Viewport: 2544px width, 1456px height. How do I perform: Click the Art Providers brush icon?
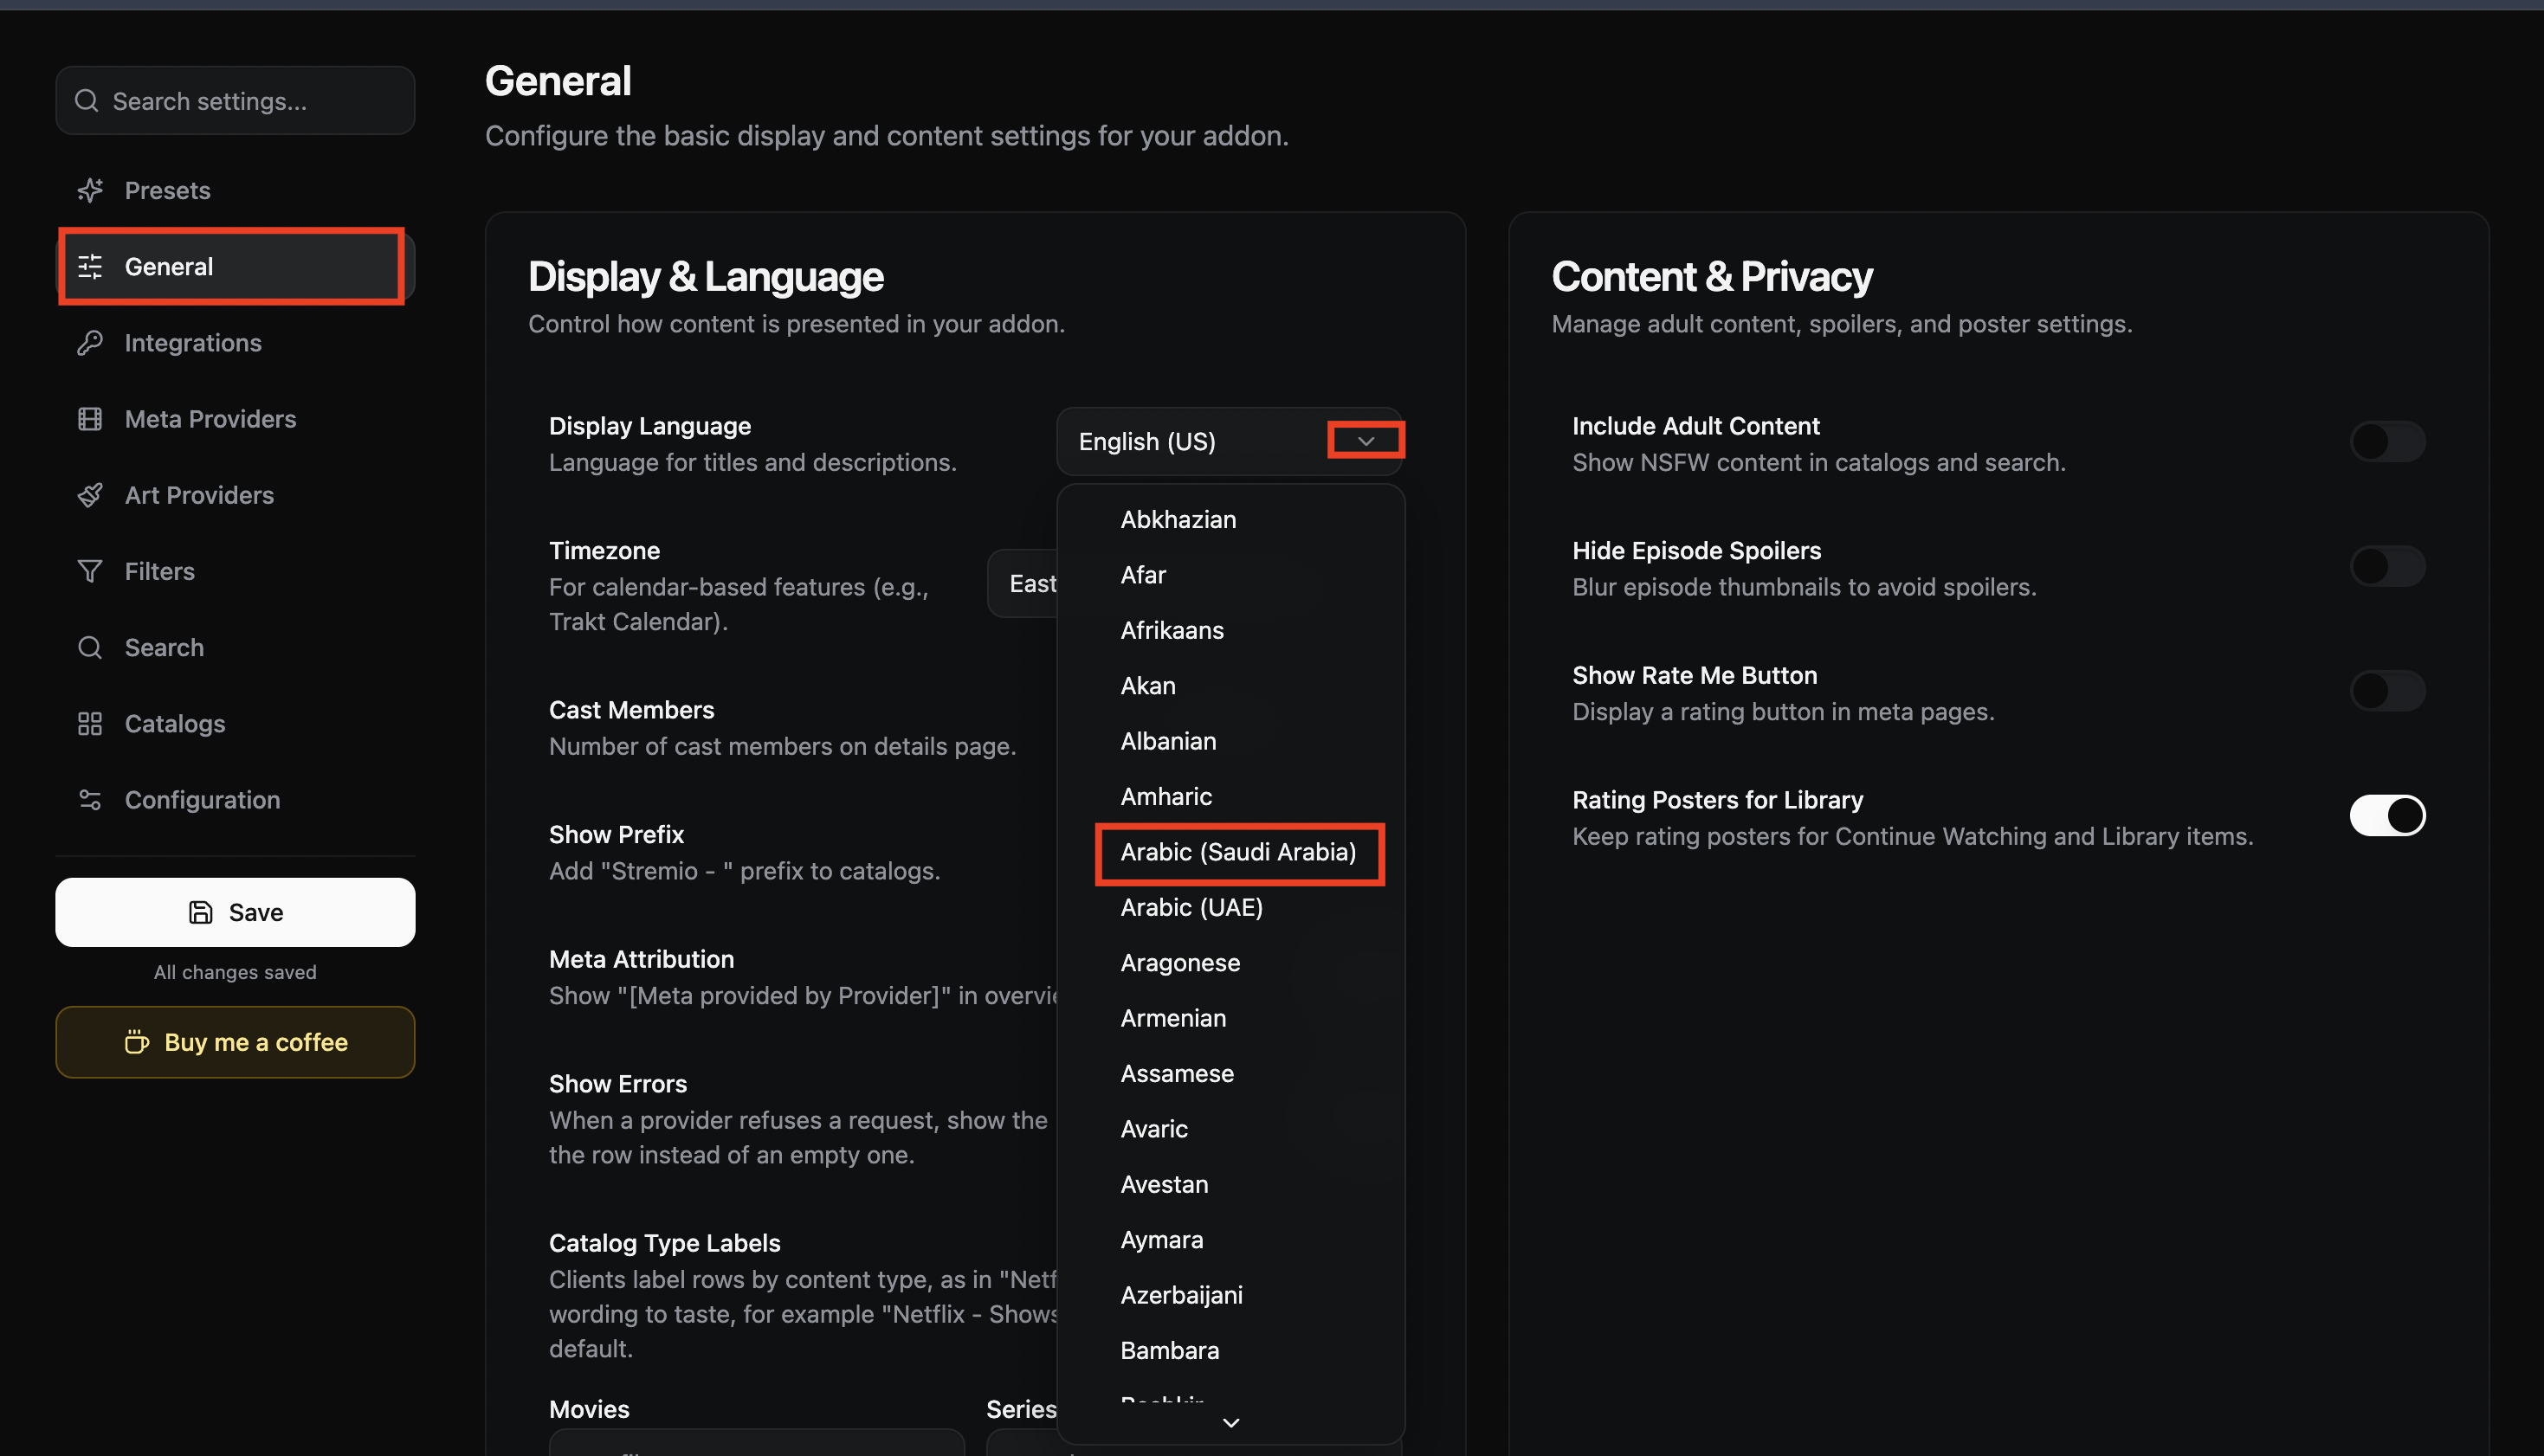(90, 495)
